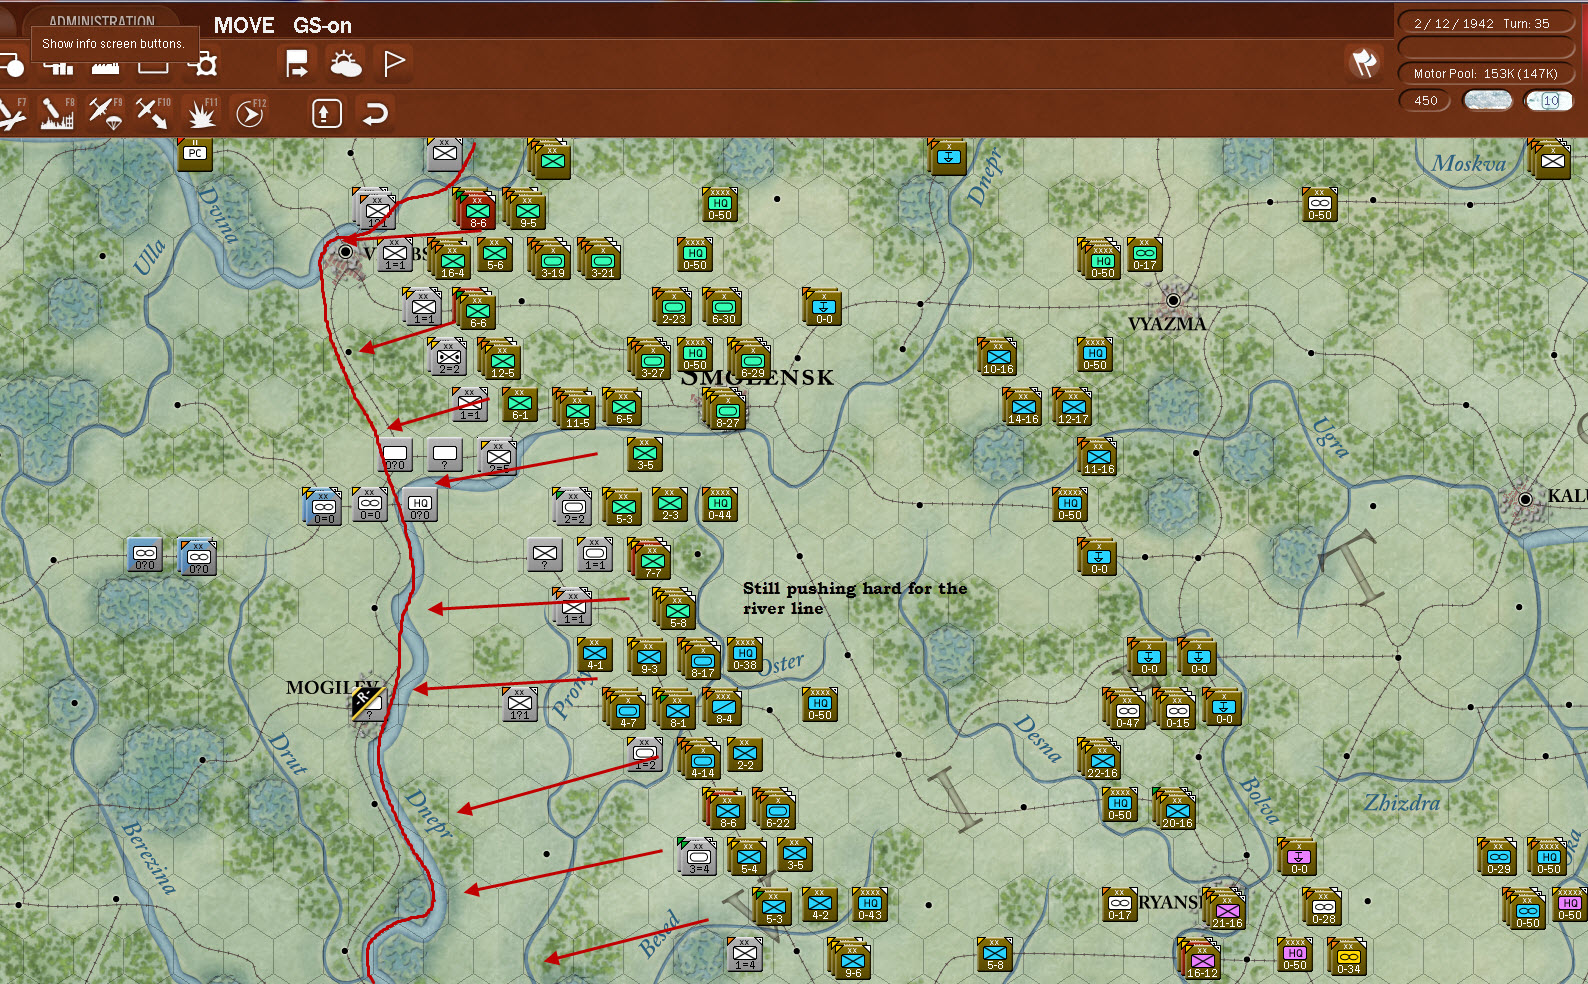
Task: Open the gear preferences icon
Action: click(205, 65)
